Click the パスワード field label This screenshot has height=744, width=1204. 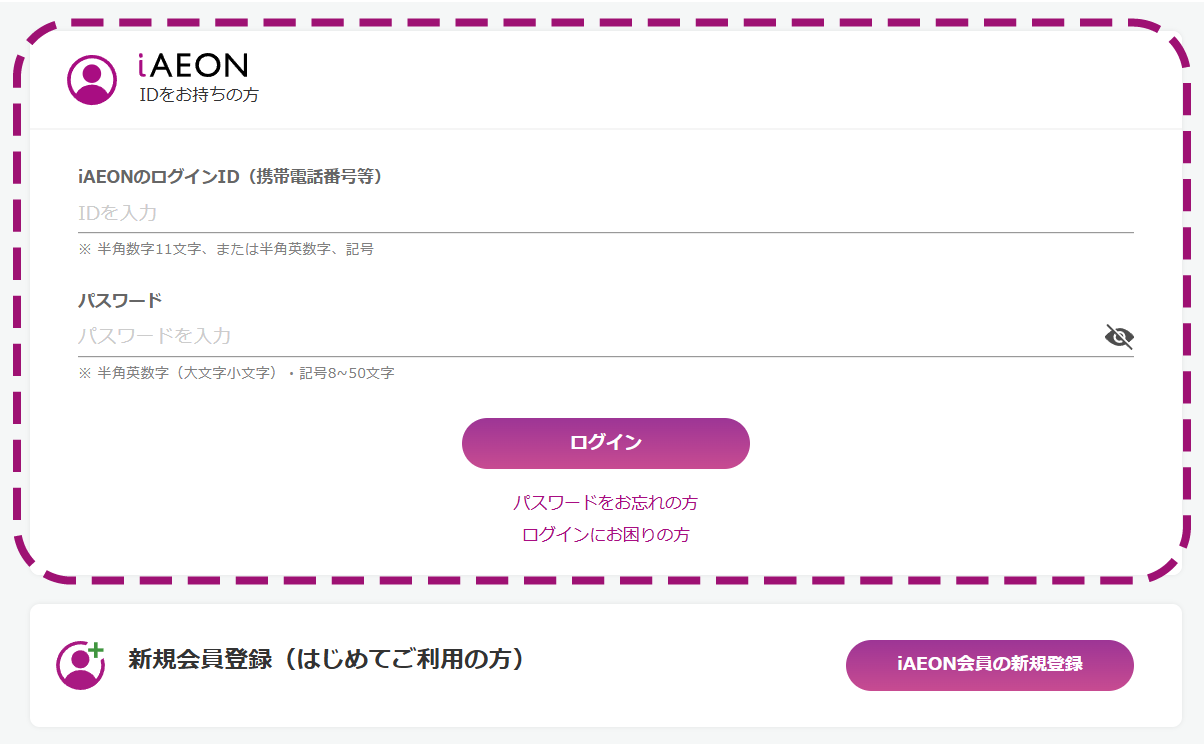tap(120, 300)
